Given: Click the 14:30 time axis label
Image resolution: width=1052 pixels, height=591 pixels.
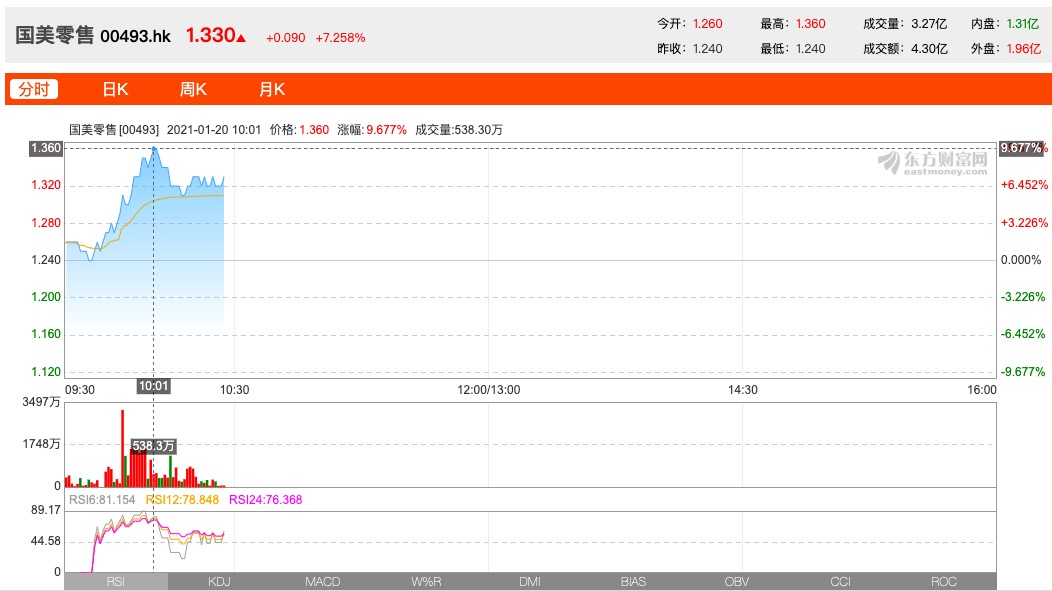Looking at the screenshot, I should pos(743,390).
